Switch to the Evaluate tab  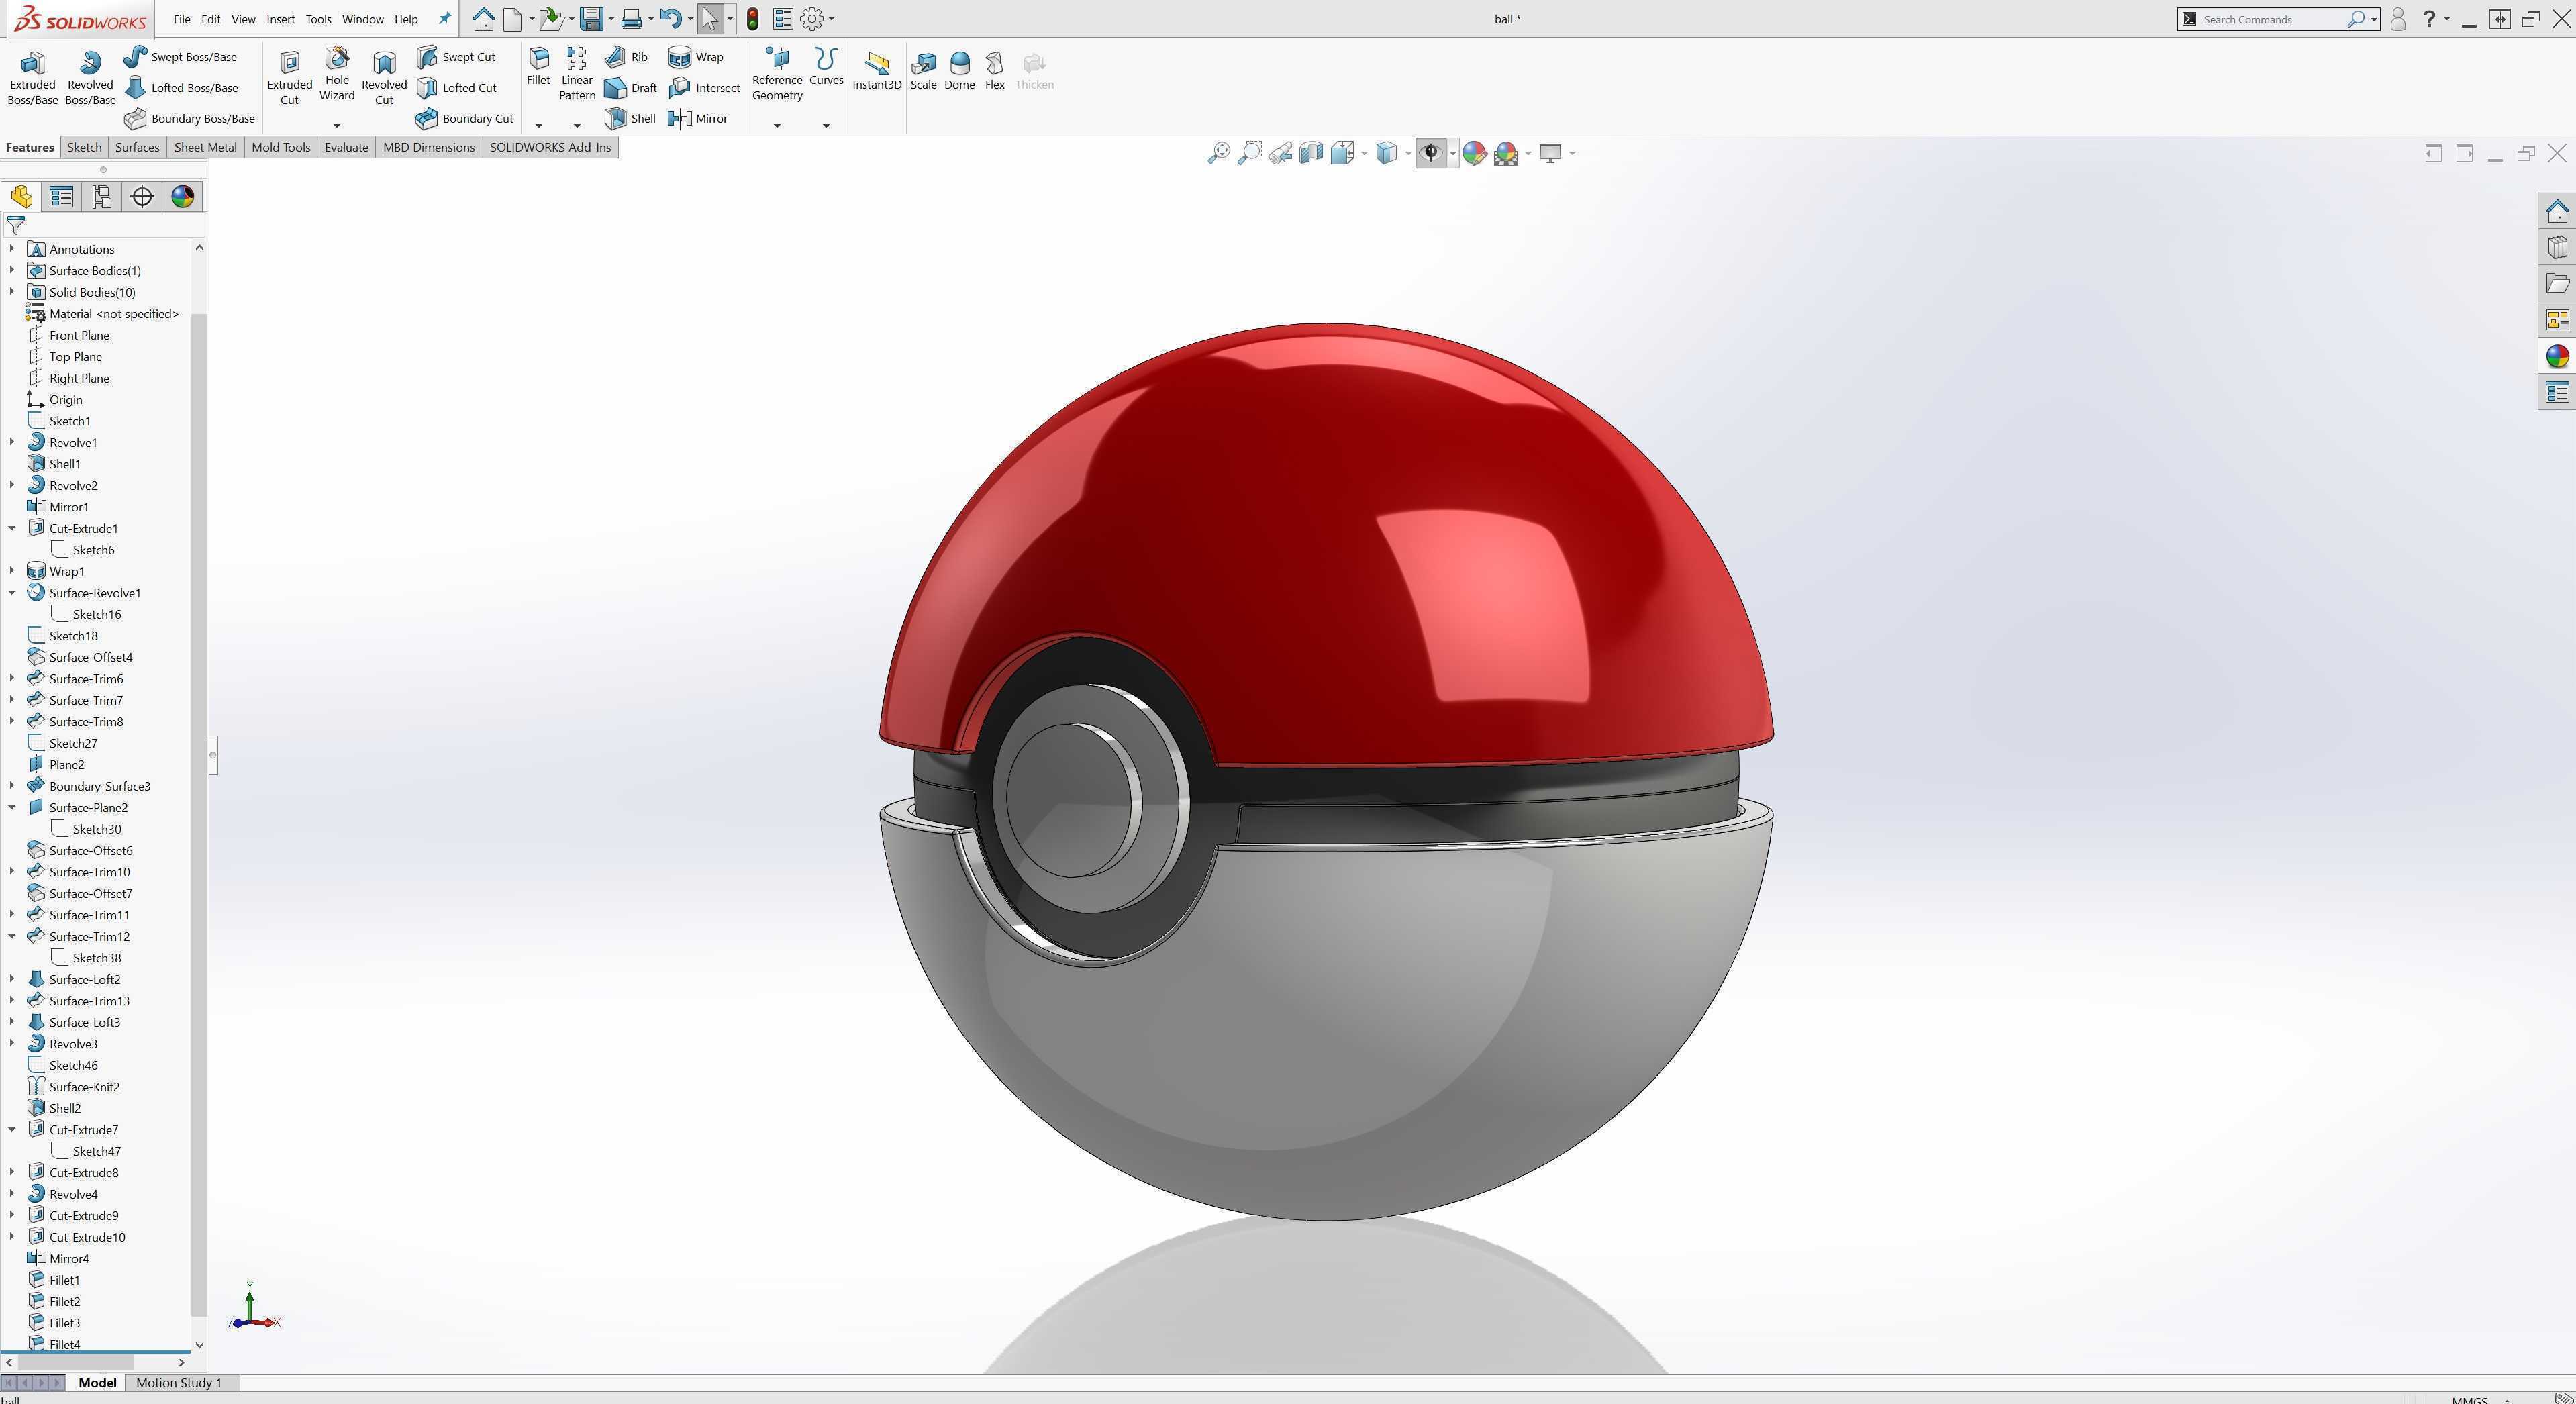click(346, 147)
